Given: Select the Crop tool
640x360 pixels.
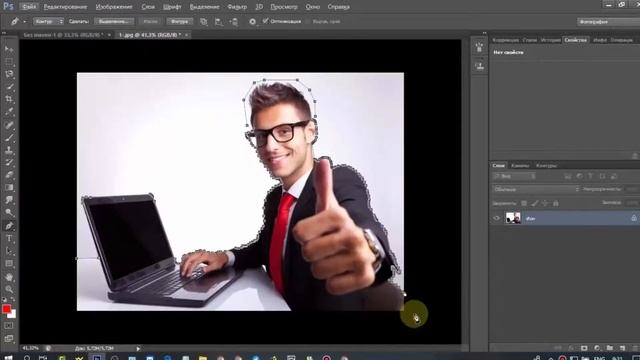Looking at the screenshot, I should click(9, 99).
